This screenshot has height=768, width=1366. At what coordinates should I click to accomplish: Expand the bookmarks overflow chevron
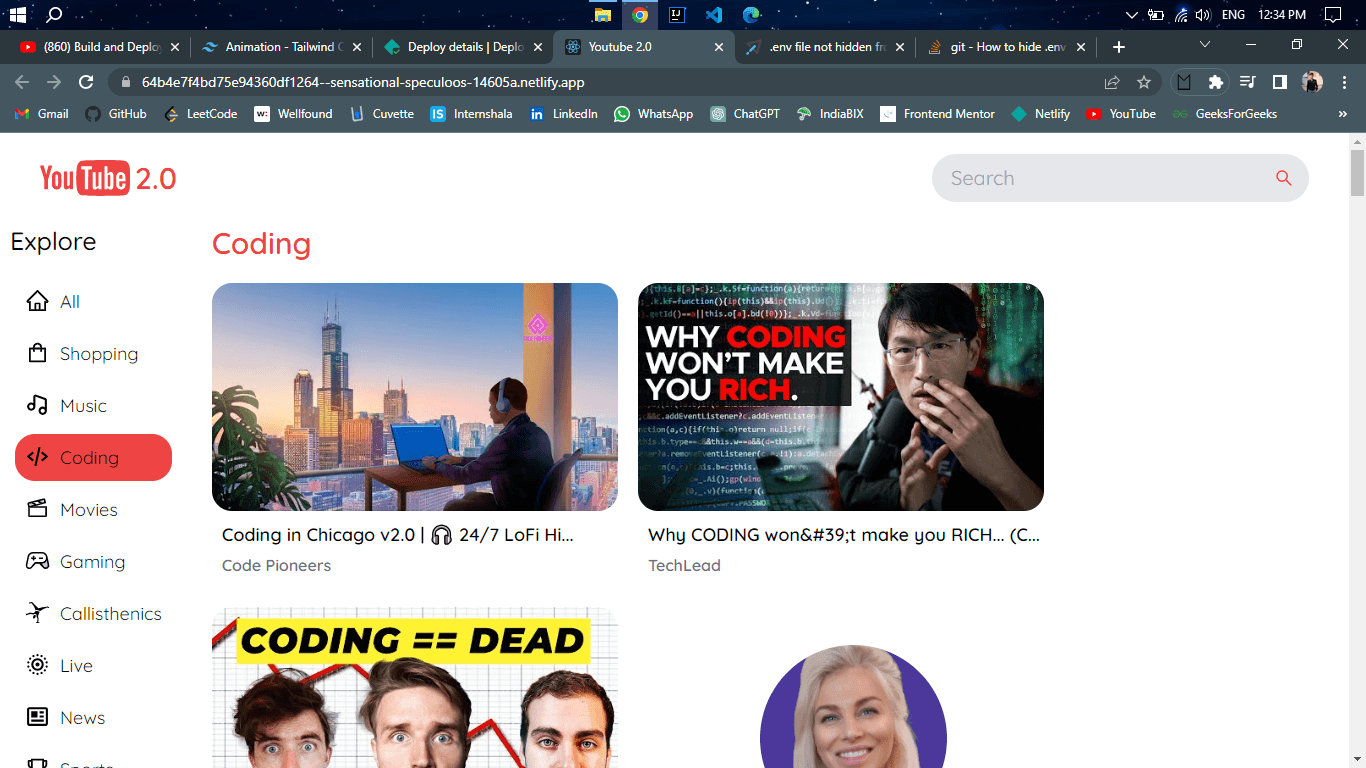[x=1342, y=114]
